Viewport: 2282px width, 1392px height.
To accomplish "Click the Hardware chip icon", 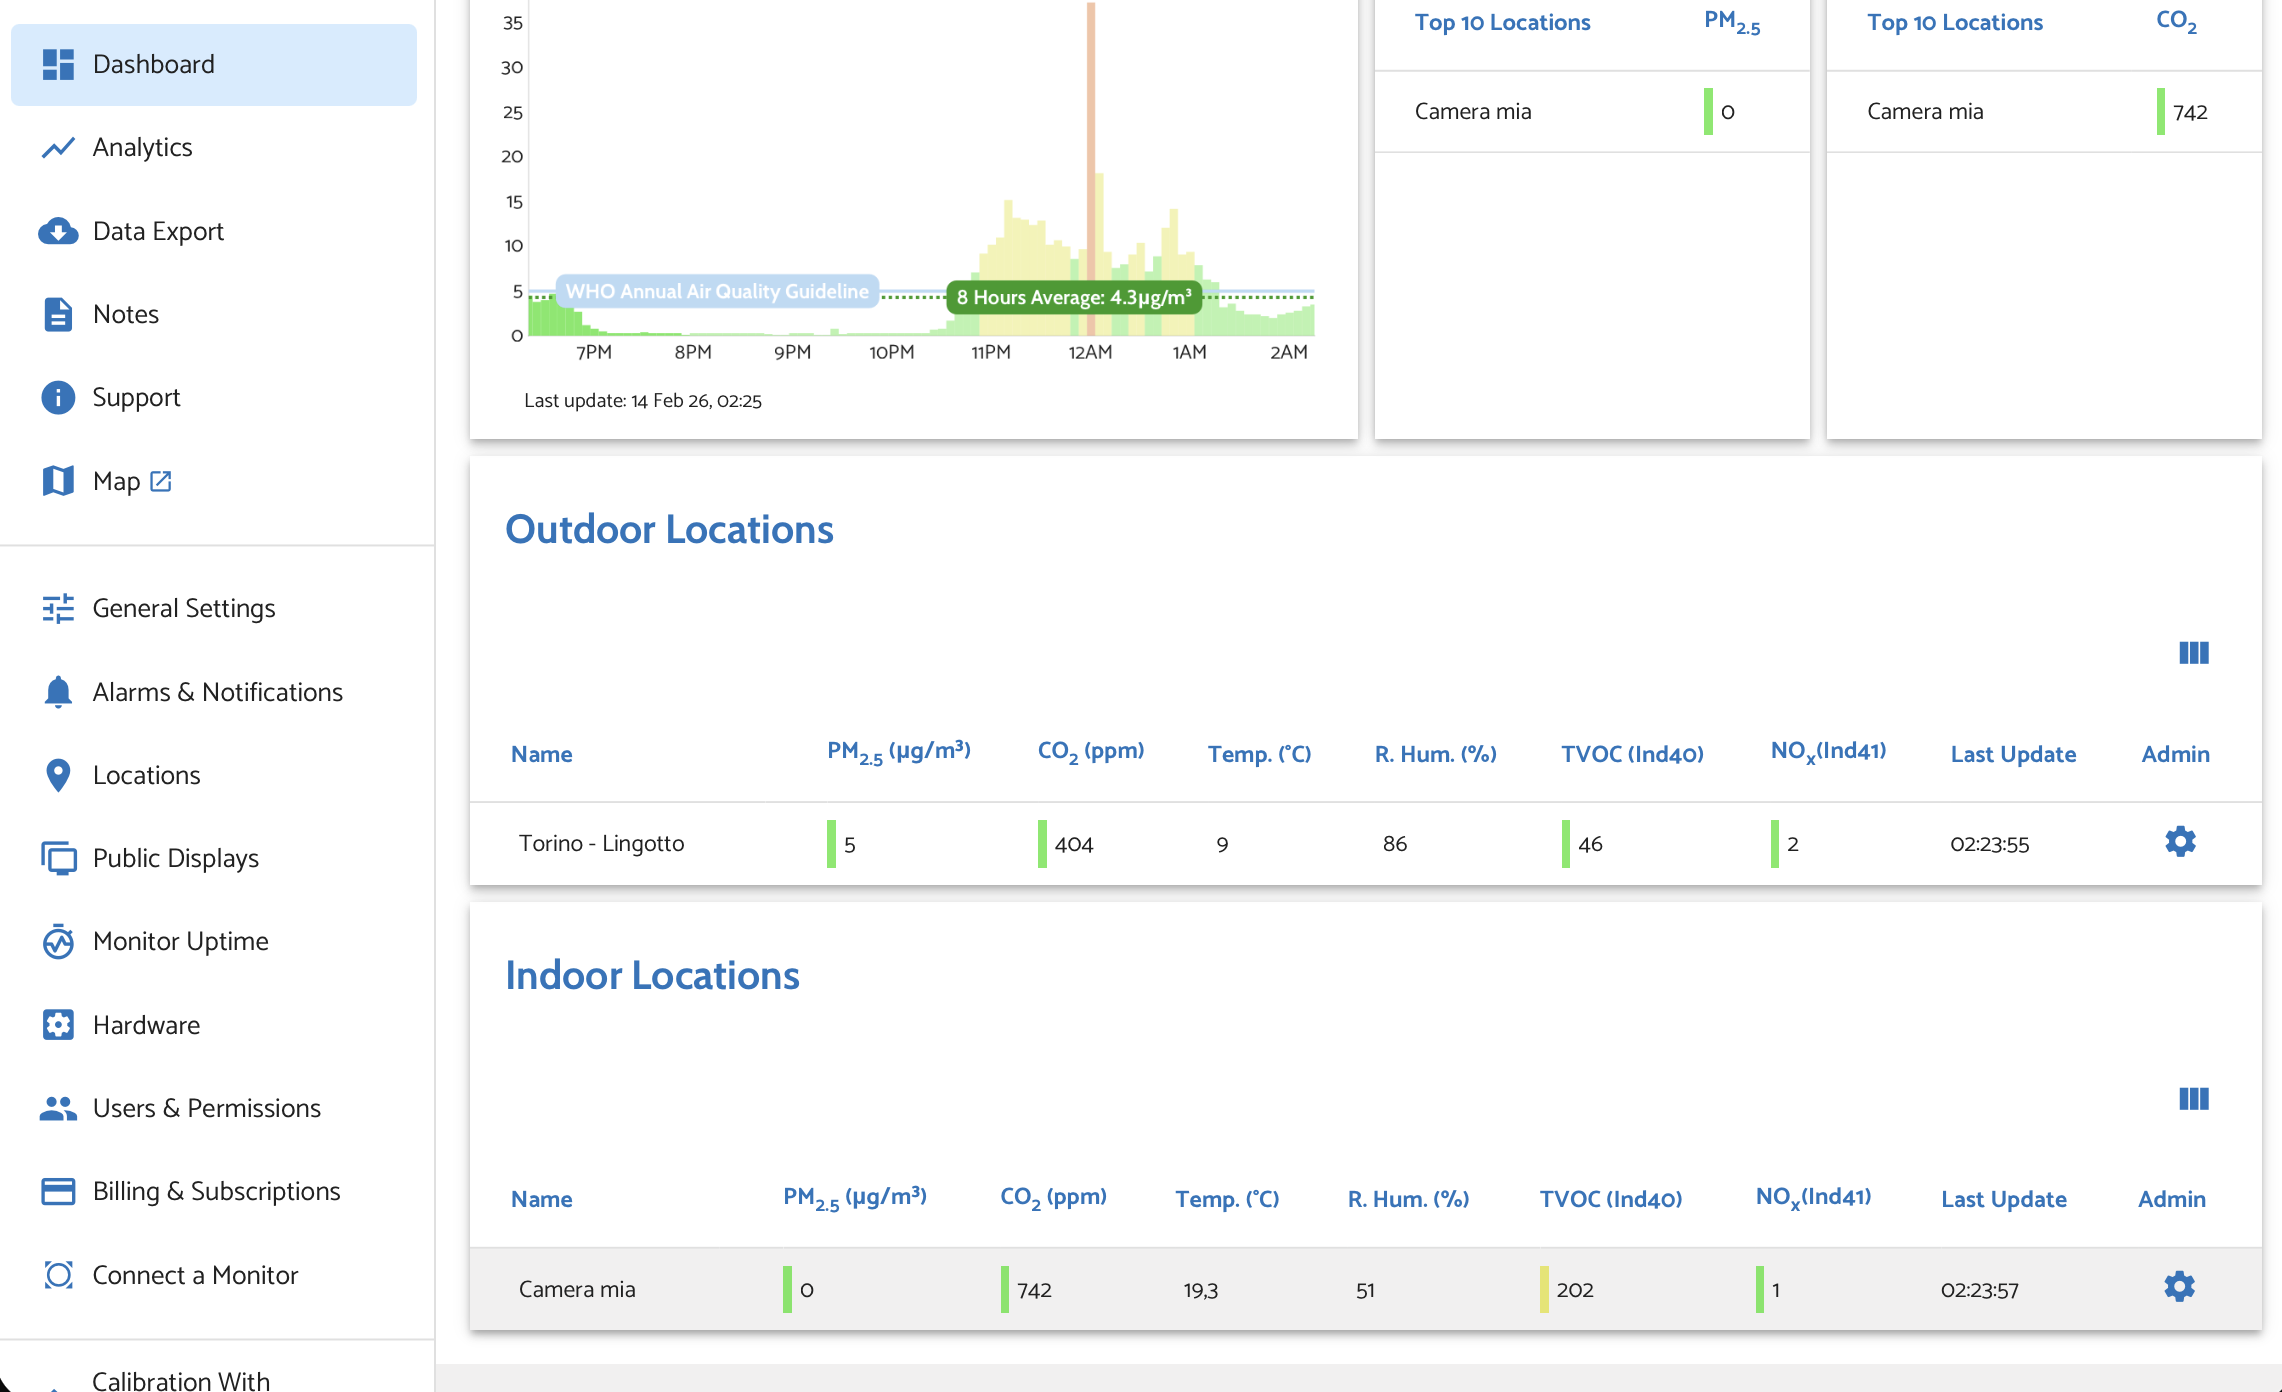I will [x=58, y=1025].
